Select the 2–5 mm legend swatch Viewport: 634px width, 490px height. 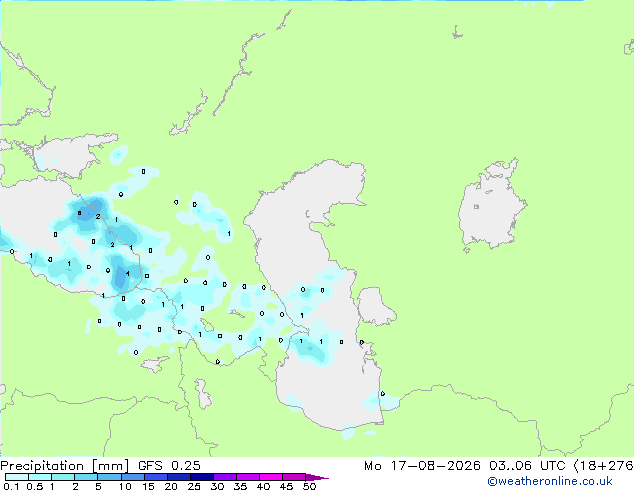[86, 477]
